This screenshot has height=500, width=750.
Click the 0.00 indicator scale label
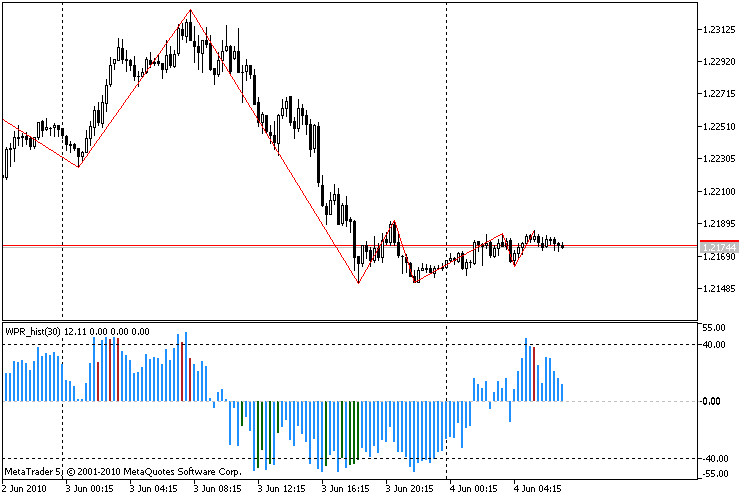click(711, 401)
